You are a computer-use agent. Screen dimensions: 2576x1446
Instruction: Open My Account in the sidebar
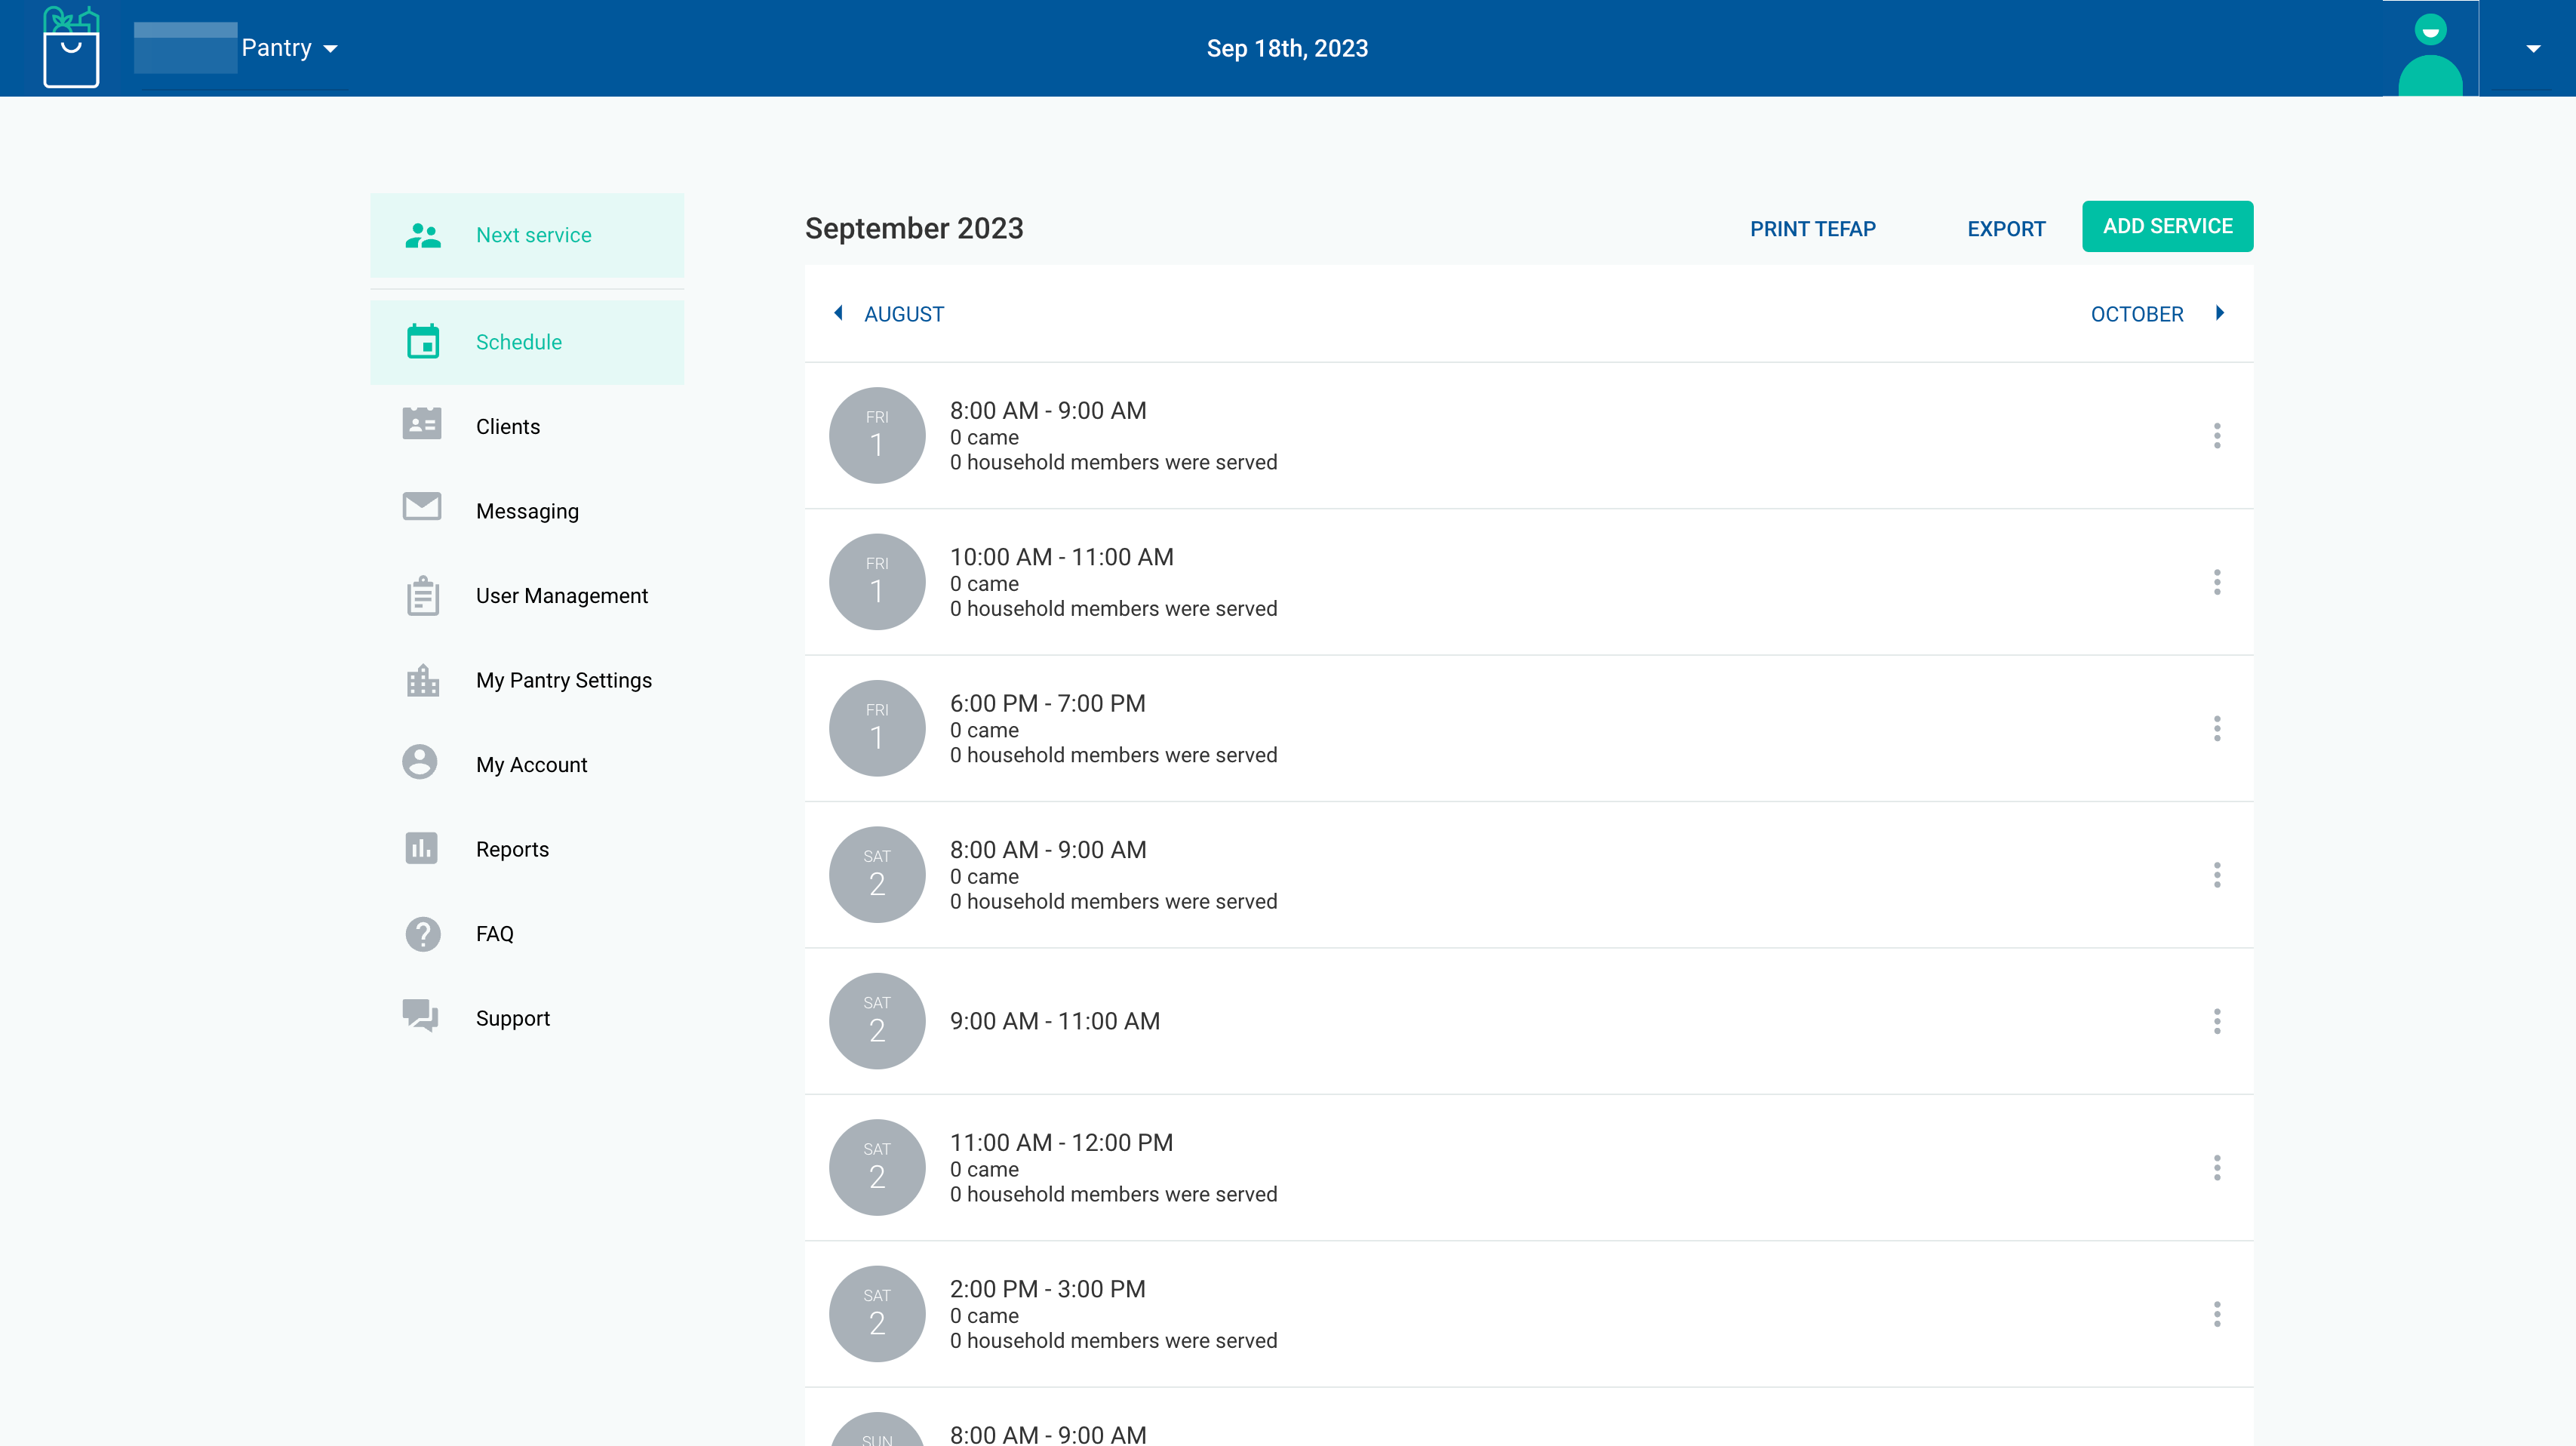527,765
